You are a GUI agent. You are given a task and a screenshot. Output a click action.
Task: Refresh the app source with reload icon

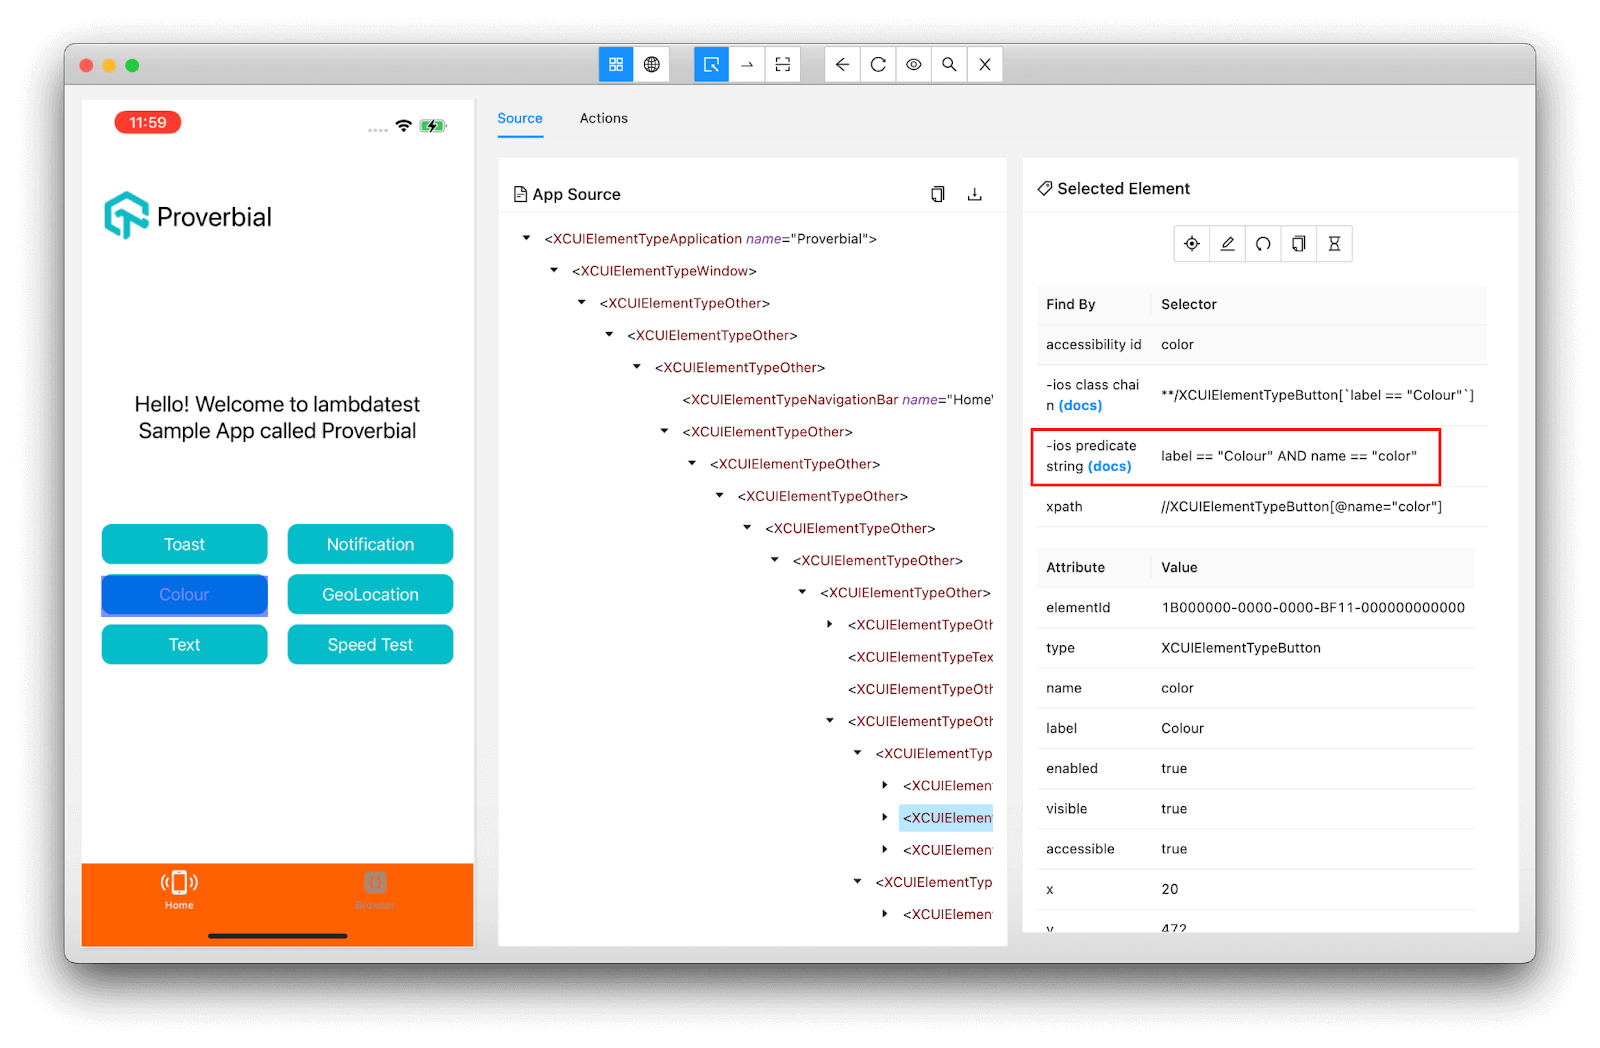pos(877,63)
